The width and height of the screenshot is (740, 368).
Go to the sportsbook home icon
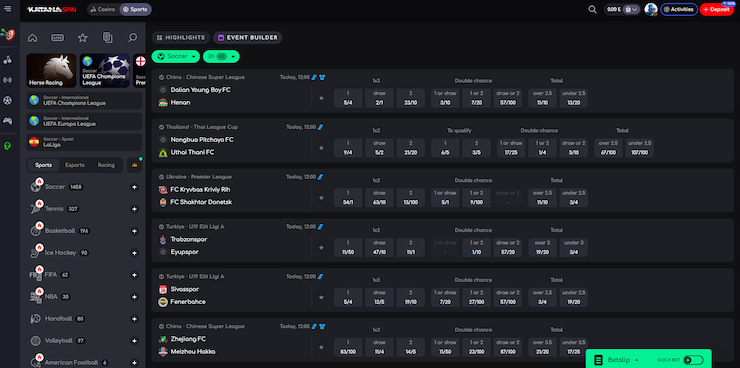[33, 38]
